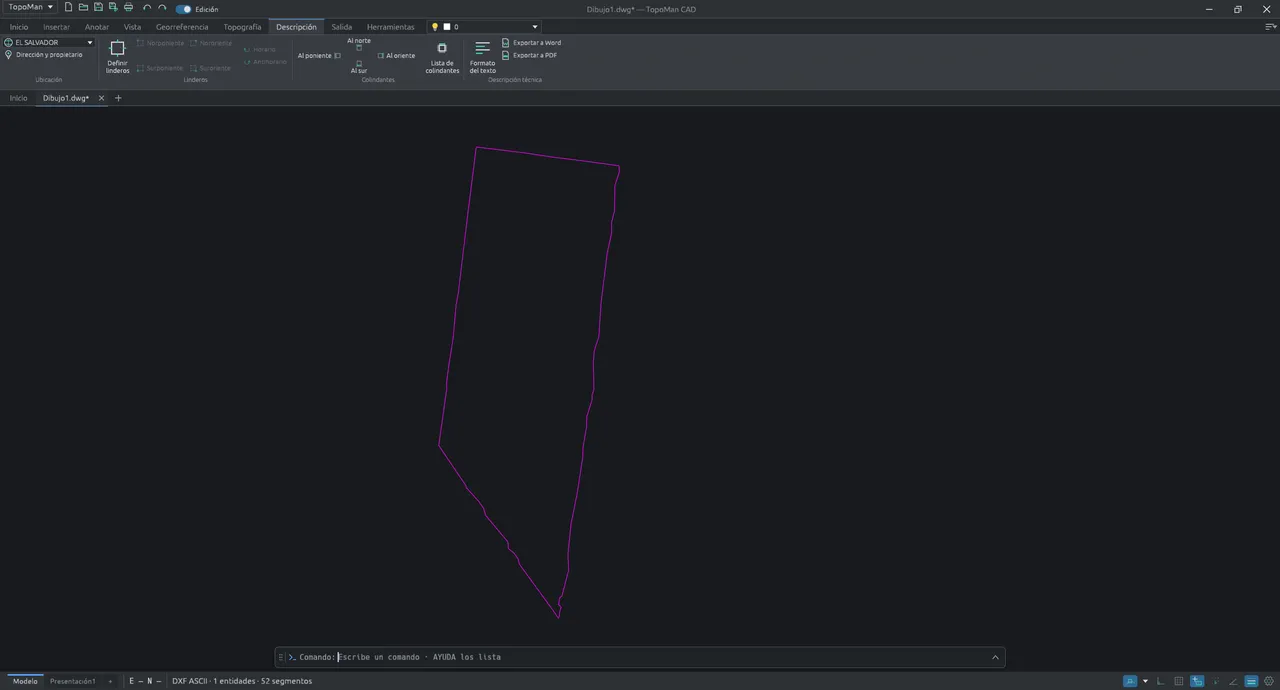Toggle the Edición switch
Image resolution: width=1280 pixels, height=690 pixels.
(x=184, y=9)
